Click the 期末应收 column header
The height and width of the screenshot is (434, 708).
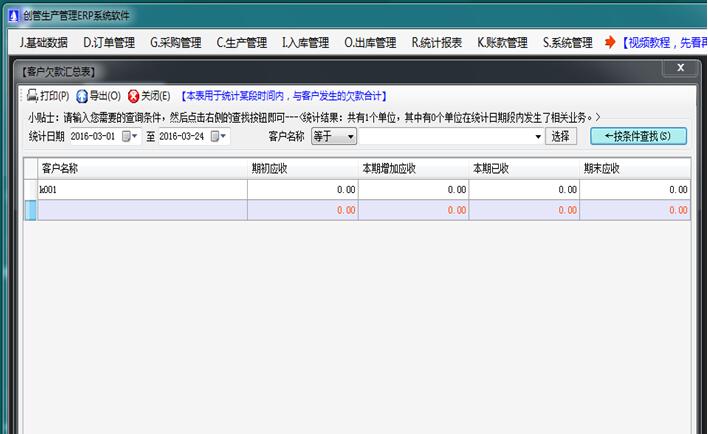[601, 168]
